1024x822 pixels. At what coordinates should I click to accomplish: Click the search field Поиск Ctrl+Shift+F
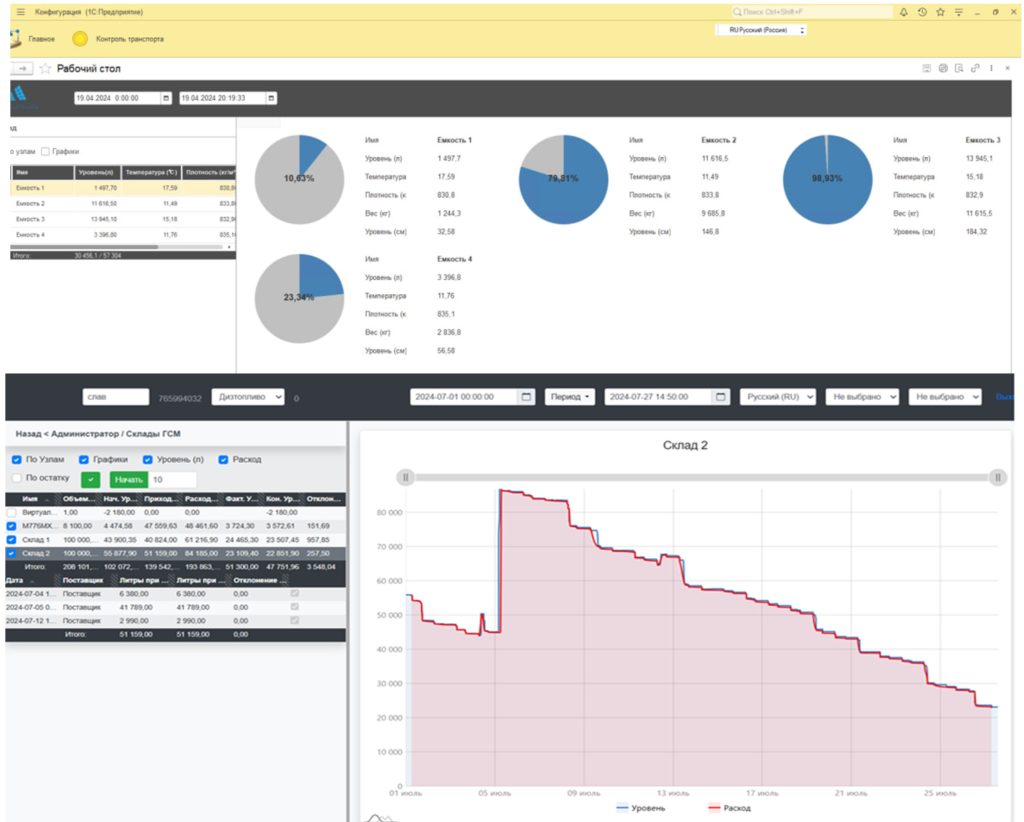point(810,12)
